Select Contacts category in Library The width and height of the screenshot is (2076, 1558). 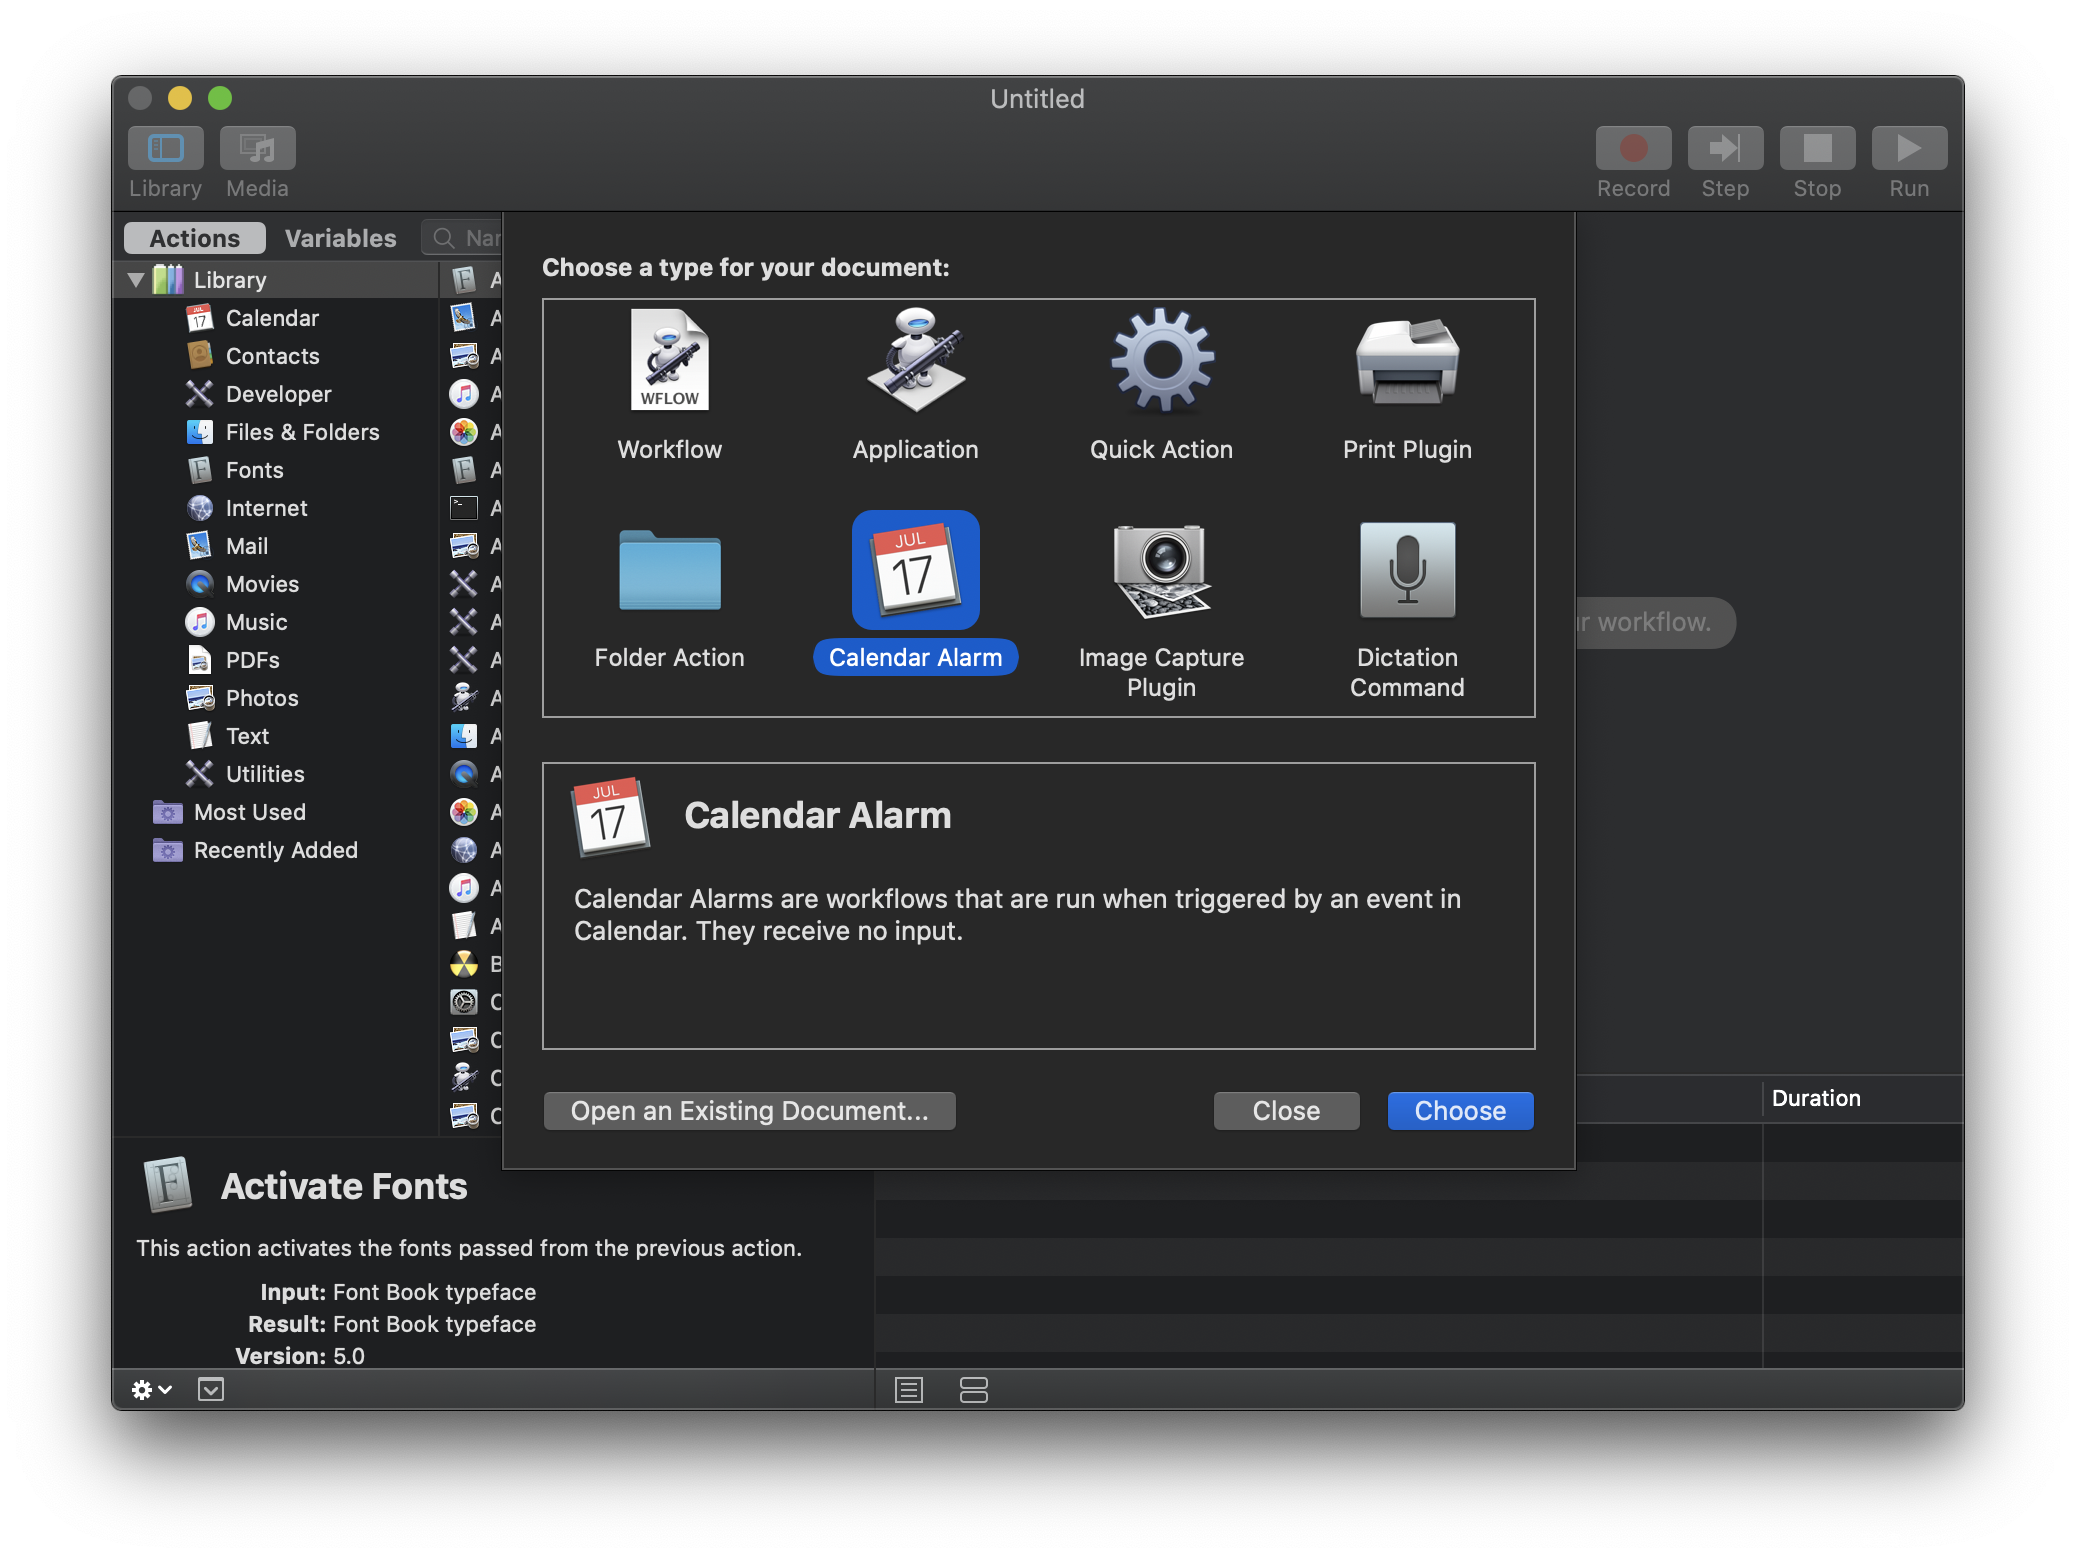pyautogui.click(x=274, y=356)
